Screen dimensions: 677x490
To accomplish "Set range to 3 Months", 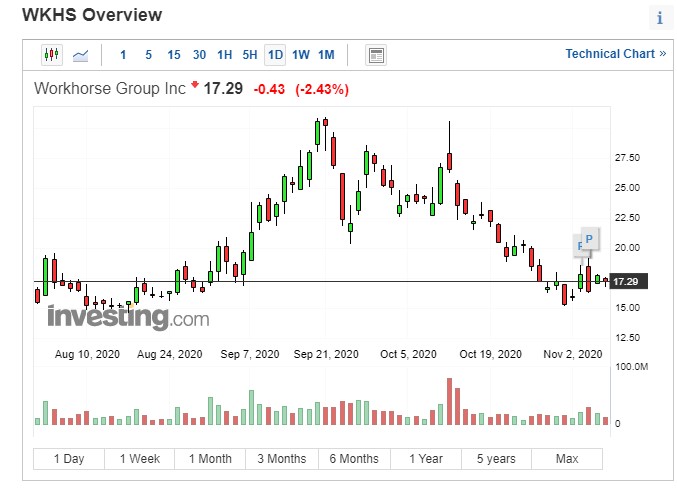I will pos(282,459).
